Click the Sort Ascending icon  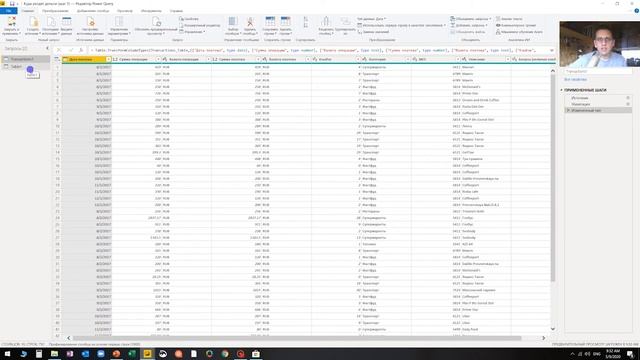point(306,19)
